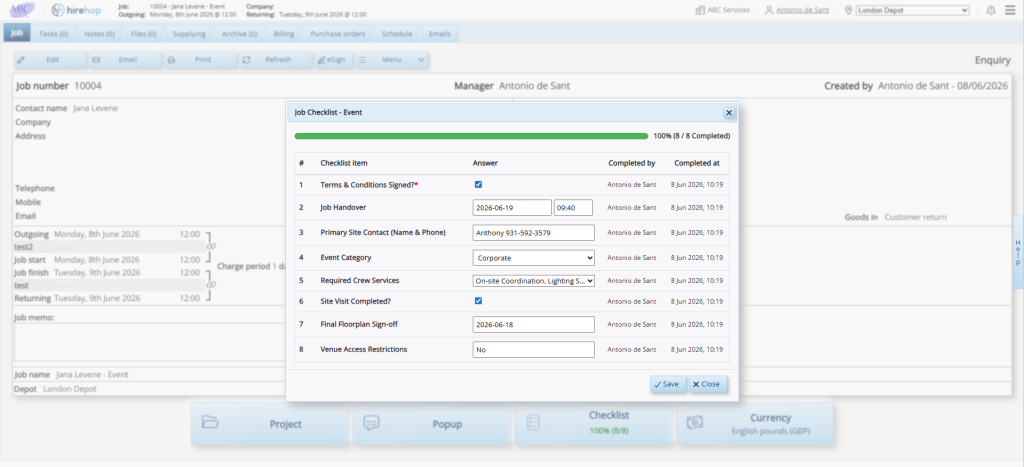Click the location pin icon beside the depot selector
Image resolution: width=1024 pixels, height=467 pixels.
click(849, 10)
